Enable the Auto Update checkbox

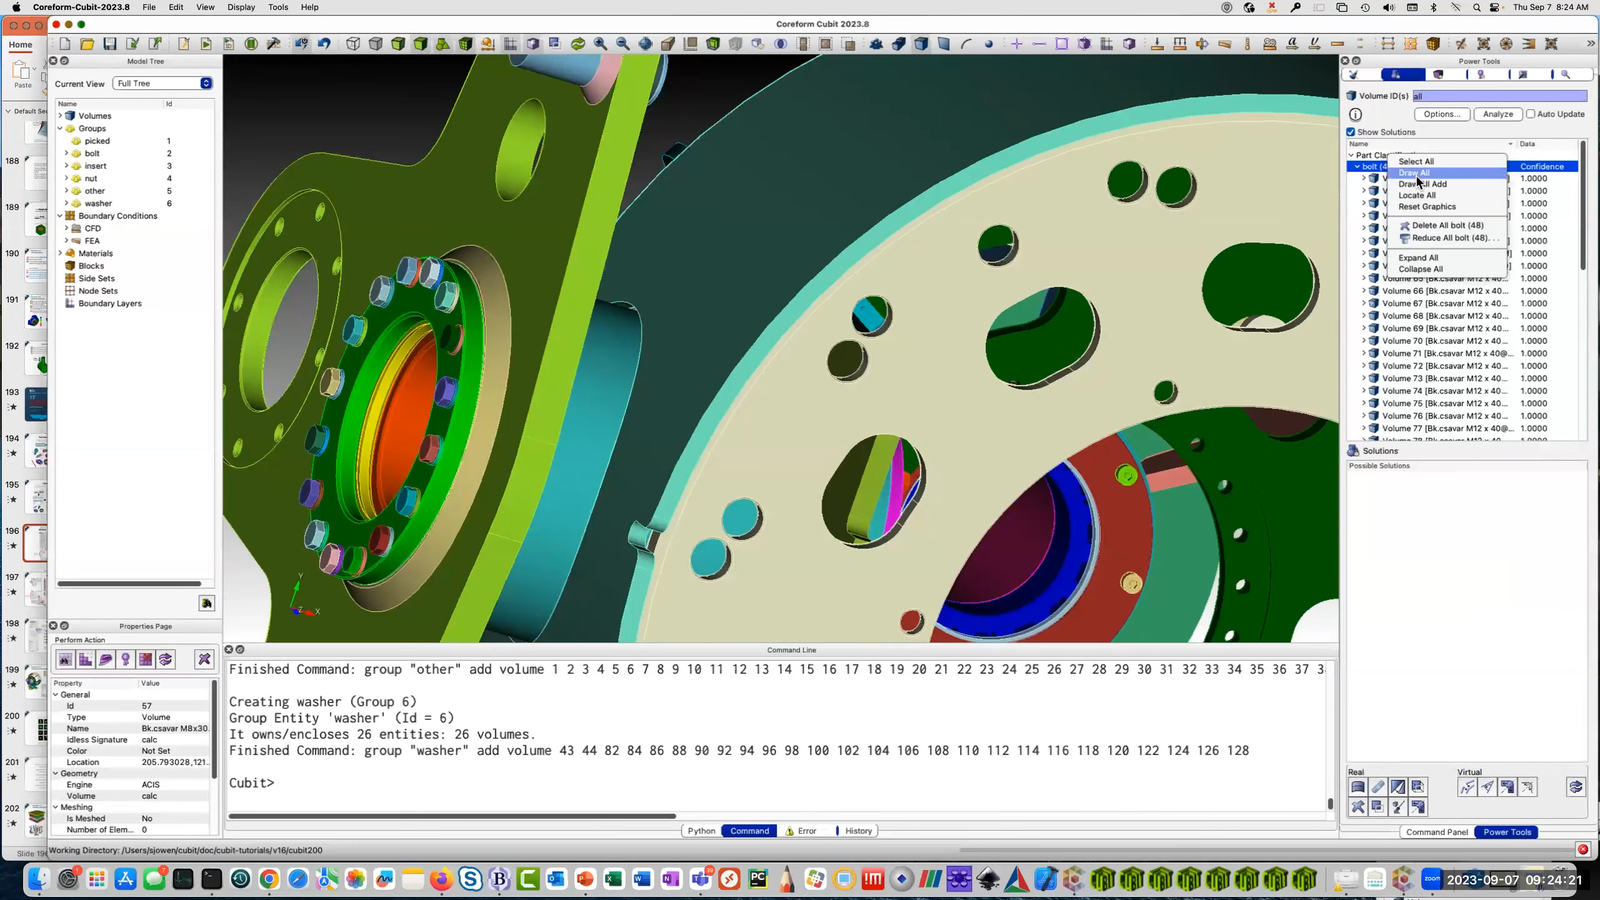coord(1531,114)
